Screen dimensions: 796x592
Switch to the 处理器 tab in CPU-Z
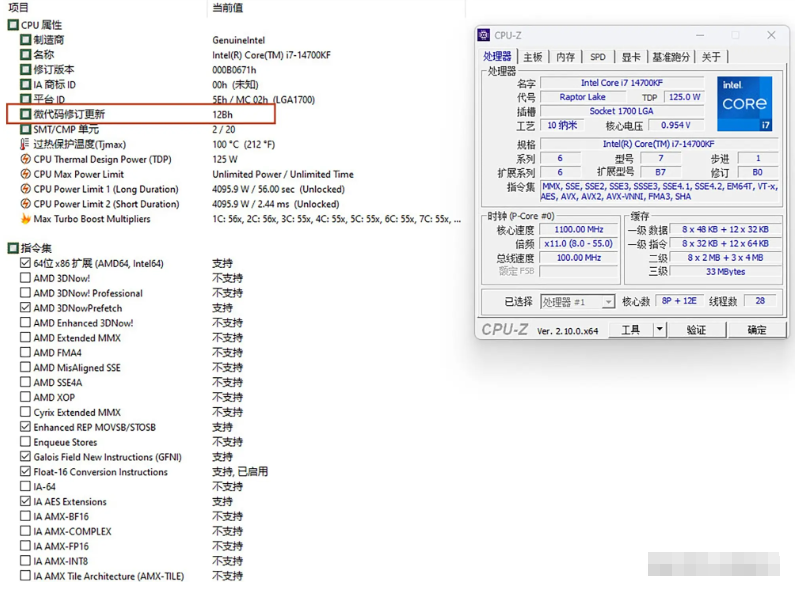(x=497, y=56)
